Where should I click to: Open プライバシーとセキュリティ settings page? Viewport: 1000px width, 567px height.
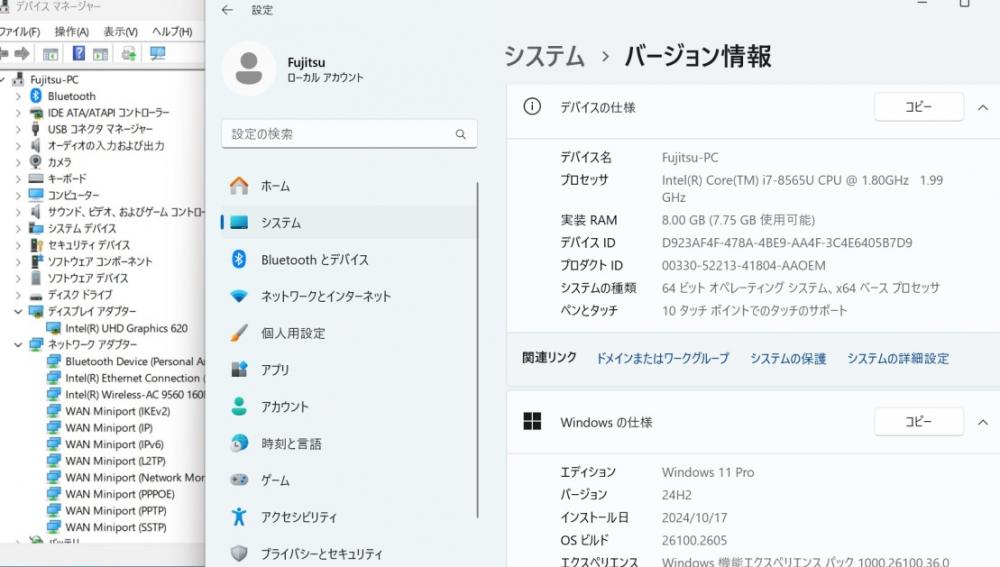pos(349,554)
